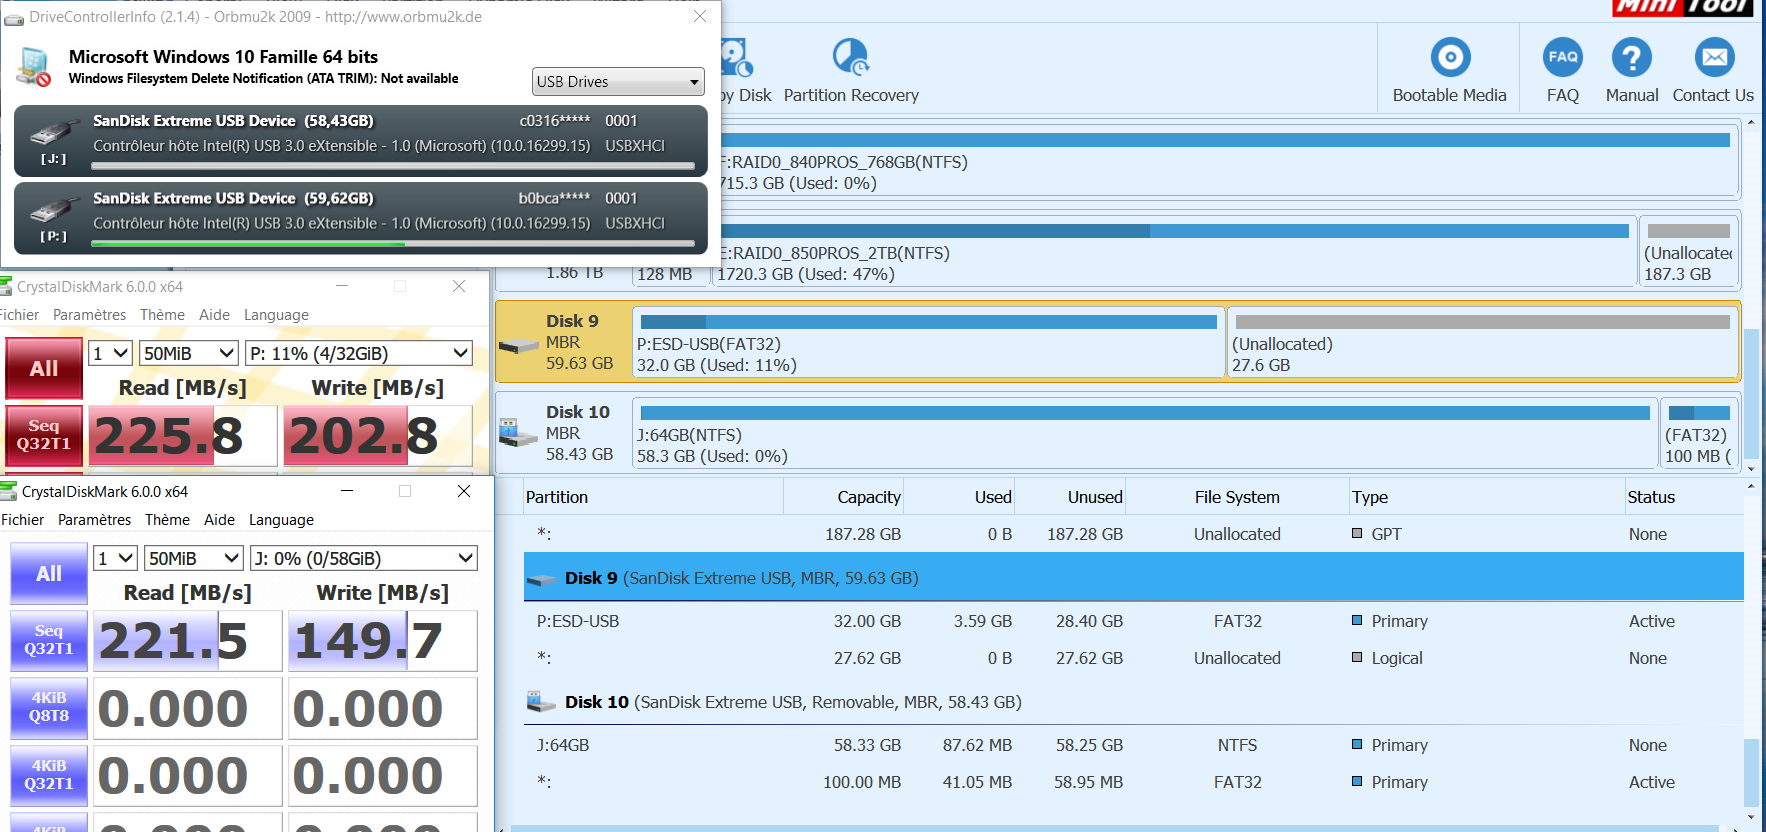Open Paramètres menu in front CrystalDiskMark
1766x832 pixels.
click(94, 520)
